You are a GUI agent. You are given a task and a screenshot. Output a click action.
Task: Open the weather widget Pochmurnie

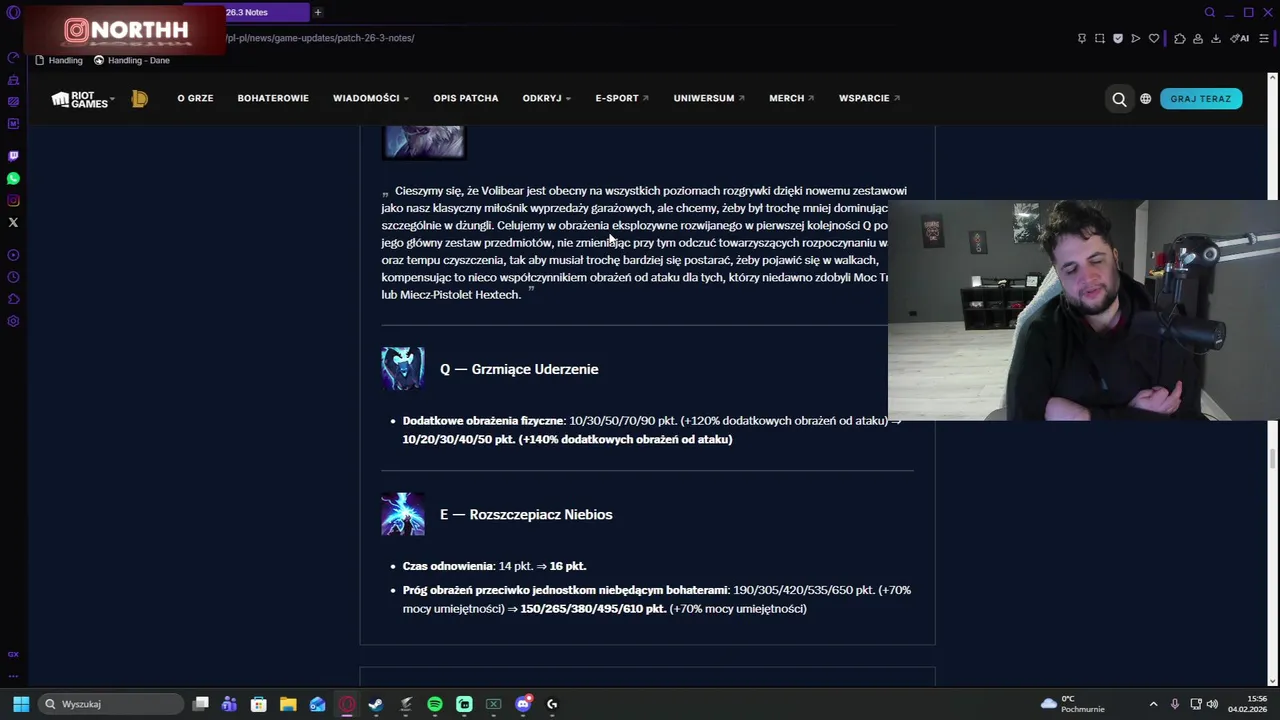click(1072, 704)
